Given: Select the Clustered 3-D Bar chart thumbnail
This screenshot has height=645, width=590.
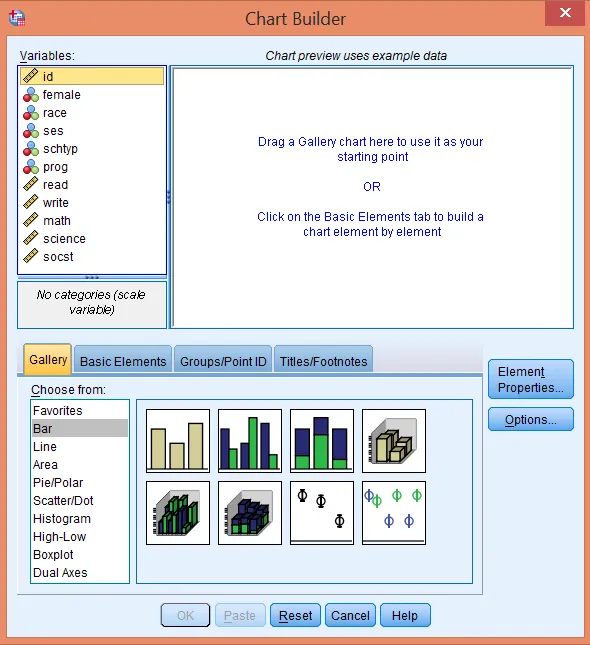Looking at the screenshot, I should 178,513.
